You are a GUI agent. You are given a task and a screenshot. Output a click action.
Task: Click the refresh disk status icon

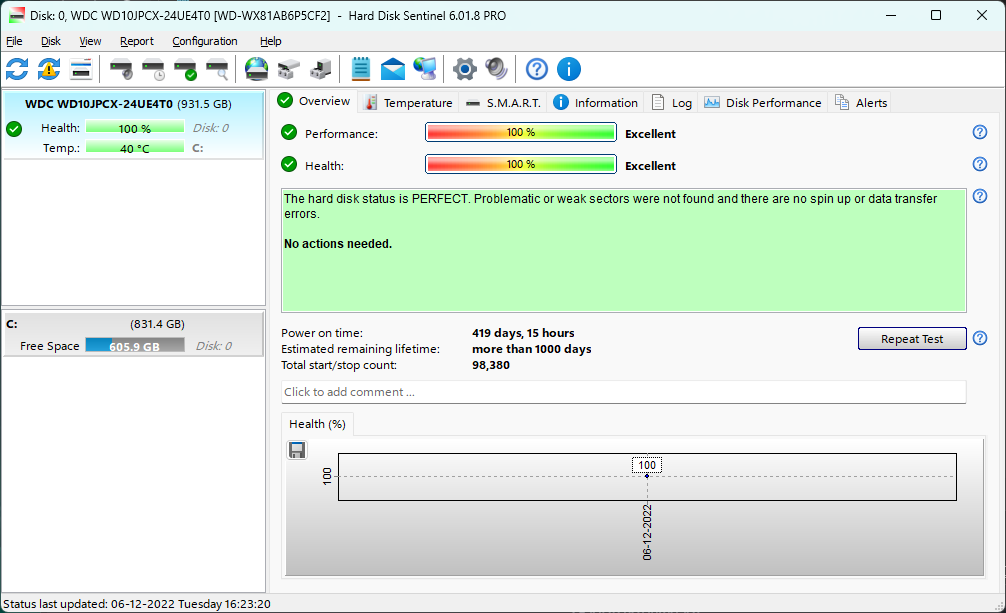(17, 69)
